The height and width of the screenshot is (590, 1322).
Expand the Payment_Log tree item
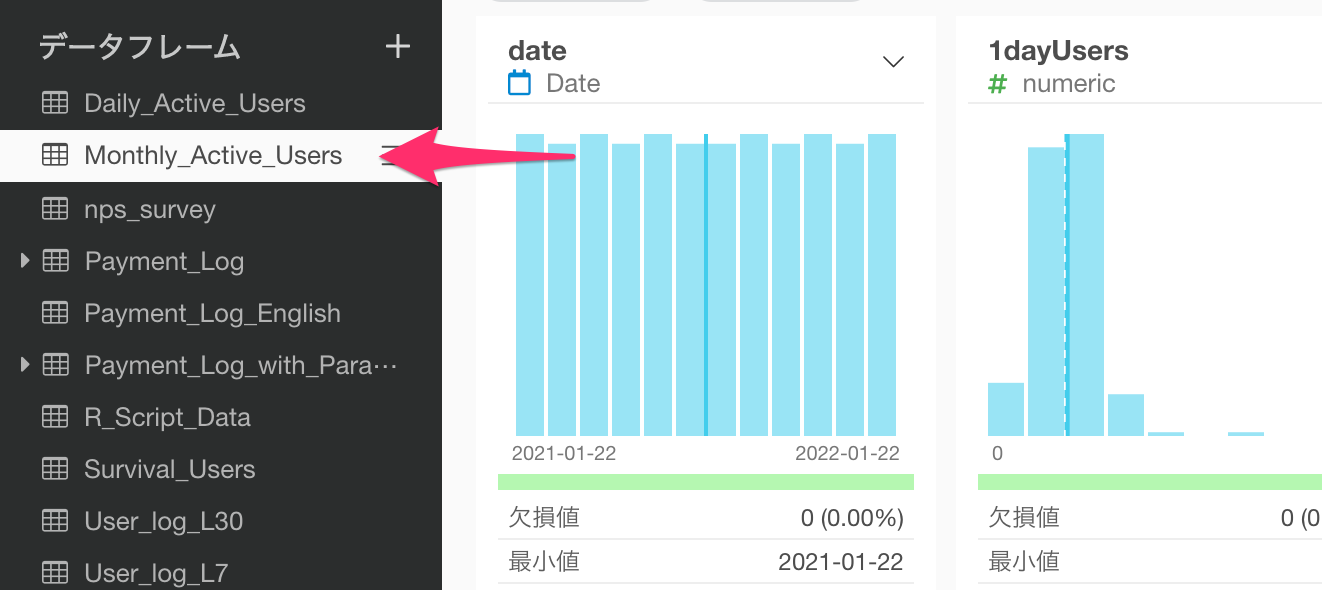(25, 261)
